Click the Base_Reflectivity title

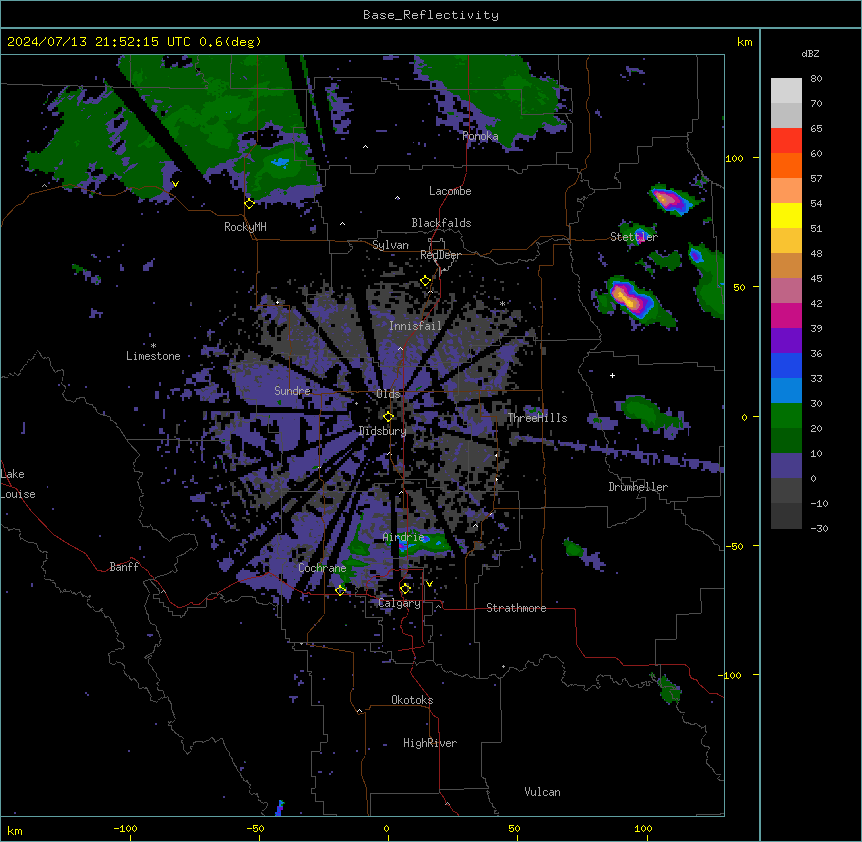pyautogui.click(x=431, y=15)
